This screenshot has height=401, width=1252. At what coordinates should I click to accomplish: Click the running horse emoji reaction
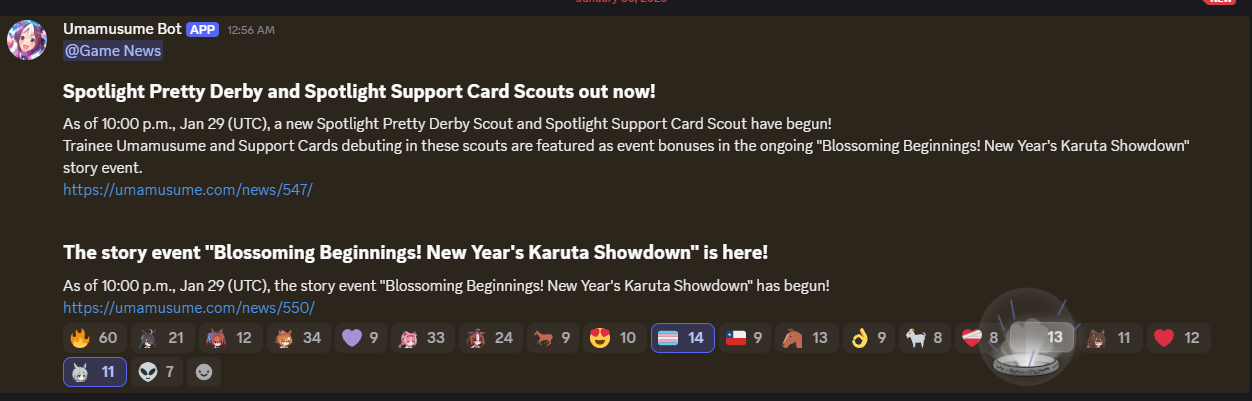(x=553, y=338)
